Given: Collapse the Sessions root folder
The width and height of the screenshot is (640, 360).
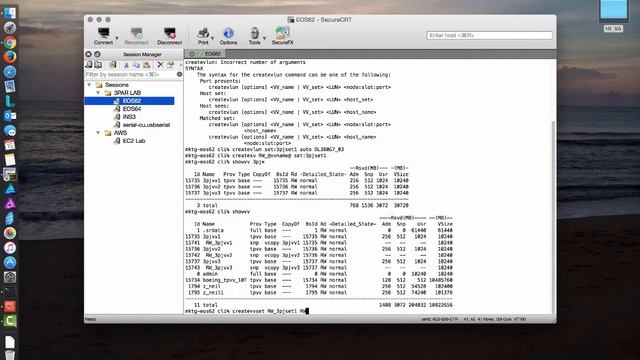Looking at the screenshot, I should tap(89, 85).
